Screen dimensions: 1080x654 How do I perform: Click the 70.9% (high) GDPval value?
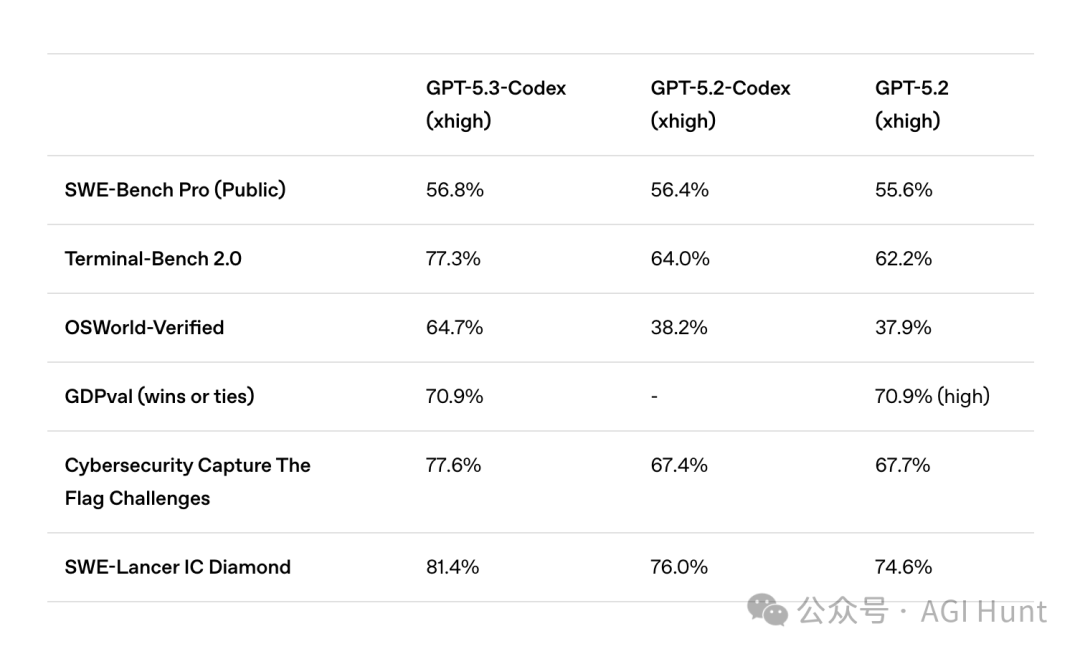932,396
